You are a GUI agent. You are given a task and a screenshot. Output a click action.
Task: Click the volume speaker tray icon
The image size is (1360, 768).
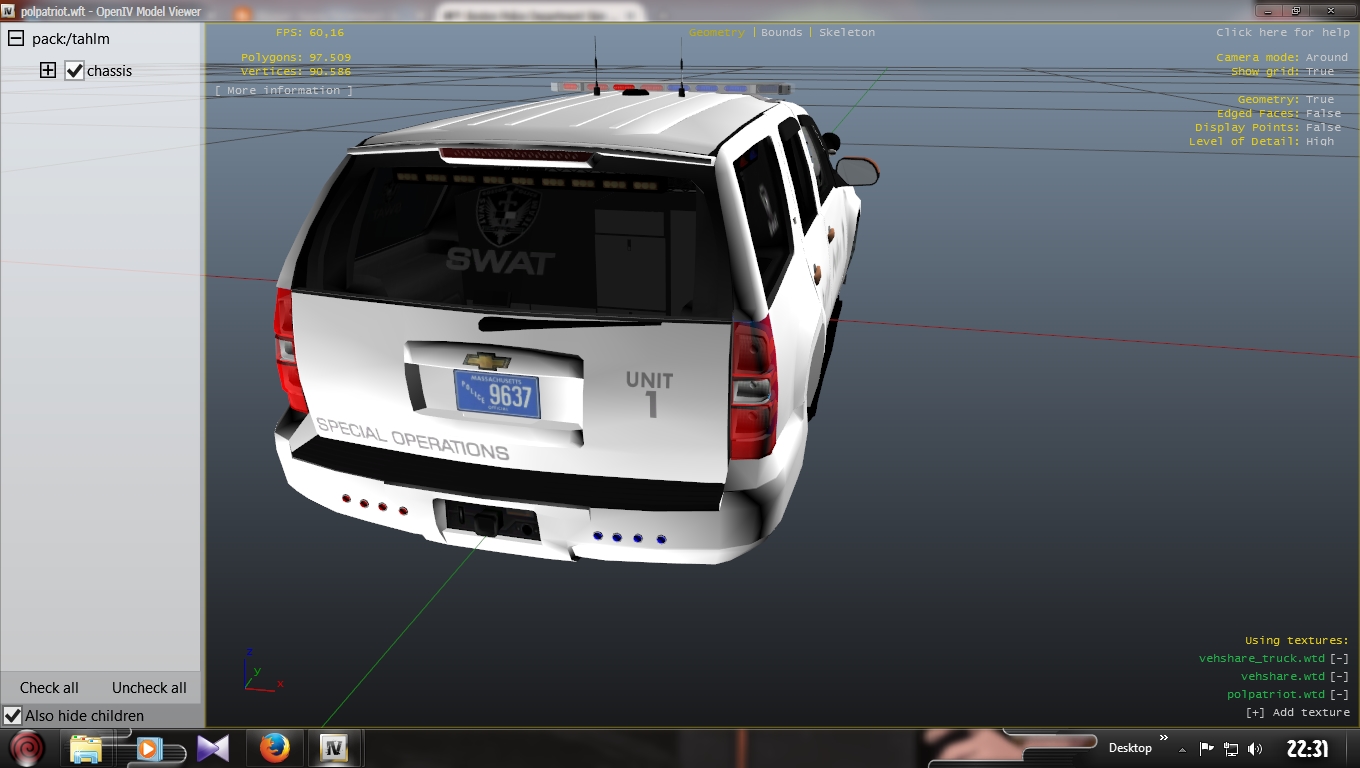[1255, 749]
